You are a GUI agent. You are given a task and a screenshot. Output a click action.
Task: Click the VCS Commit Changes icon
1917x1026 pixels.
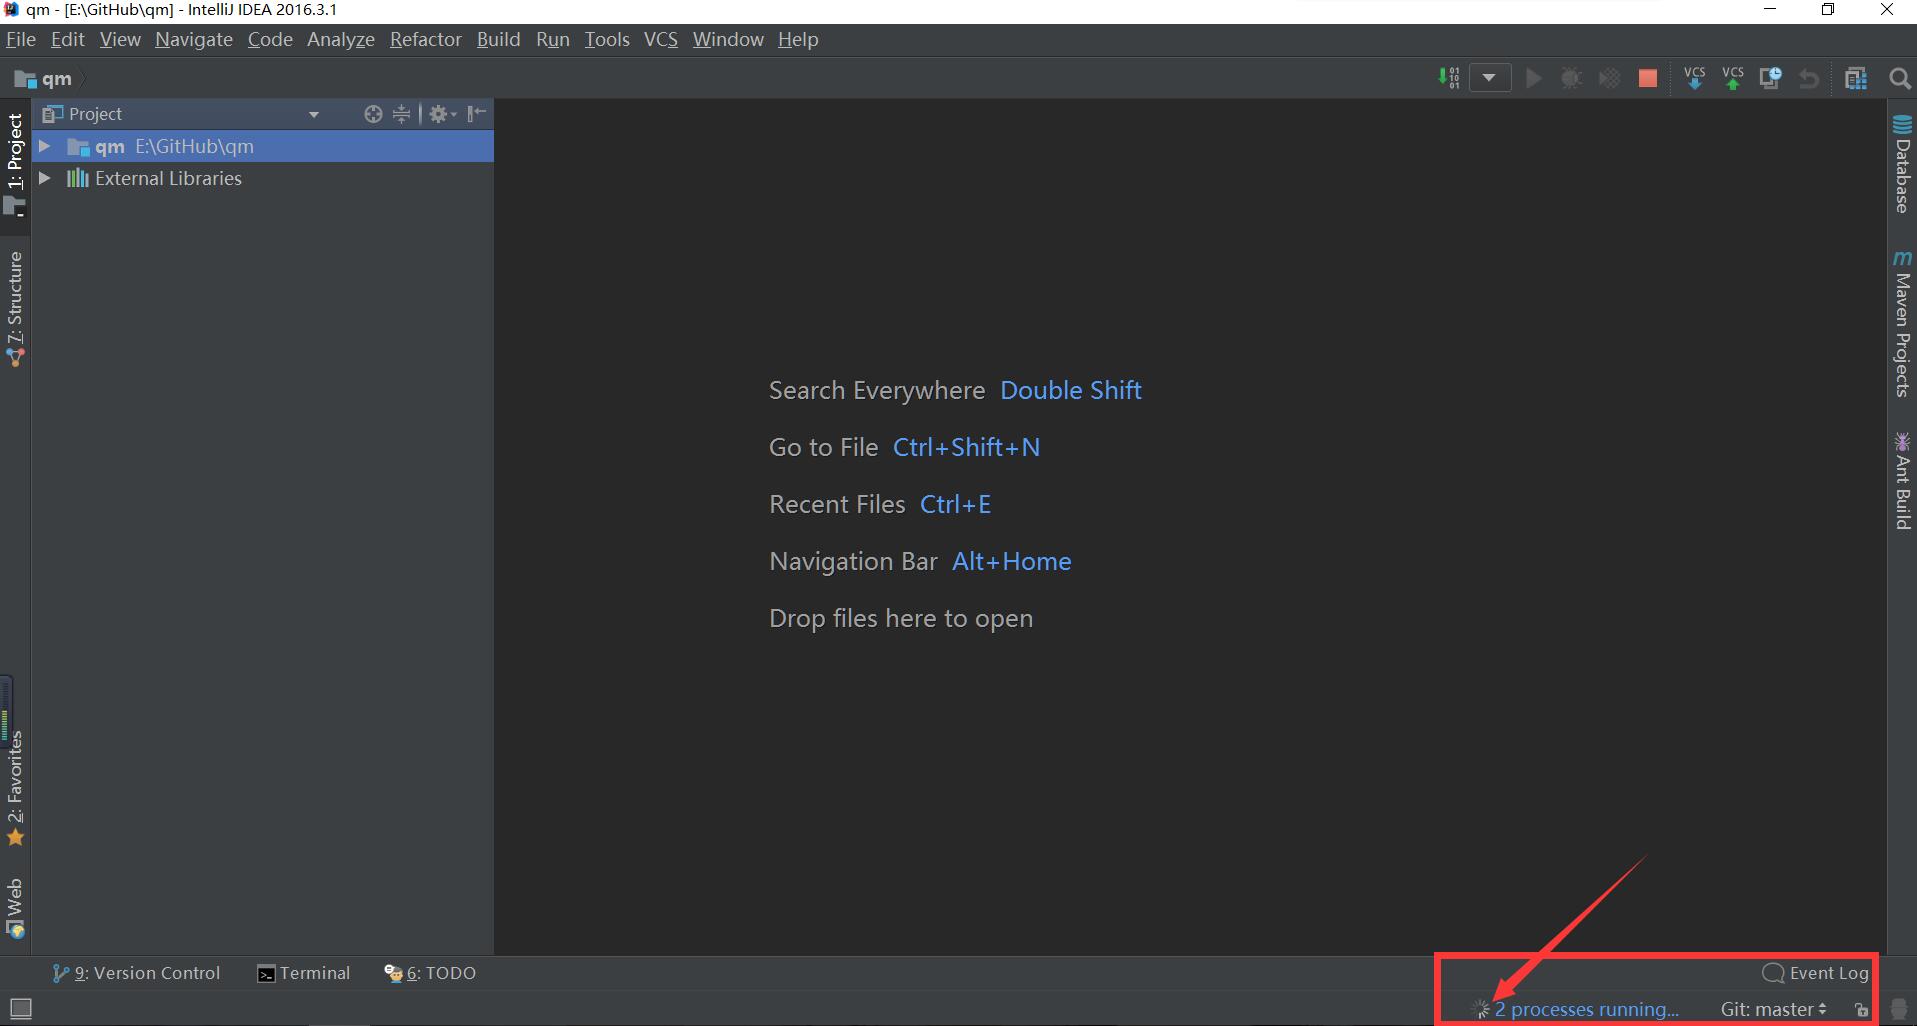click(1733, 78)
